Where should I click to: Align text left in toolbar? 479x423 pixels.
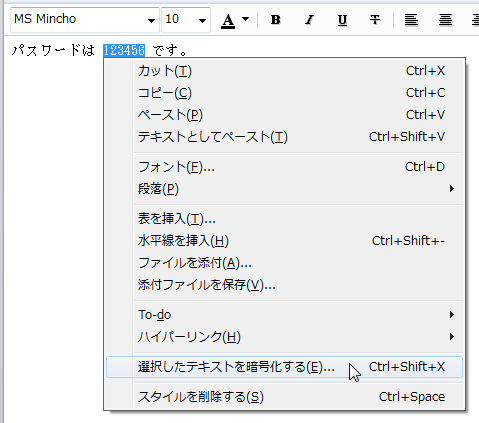(411, 20)
